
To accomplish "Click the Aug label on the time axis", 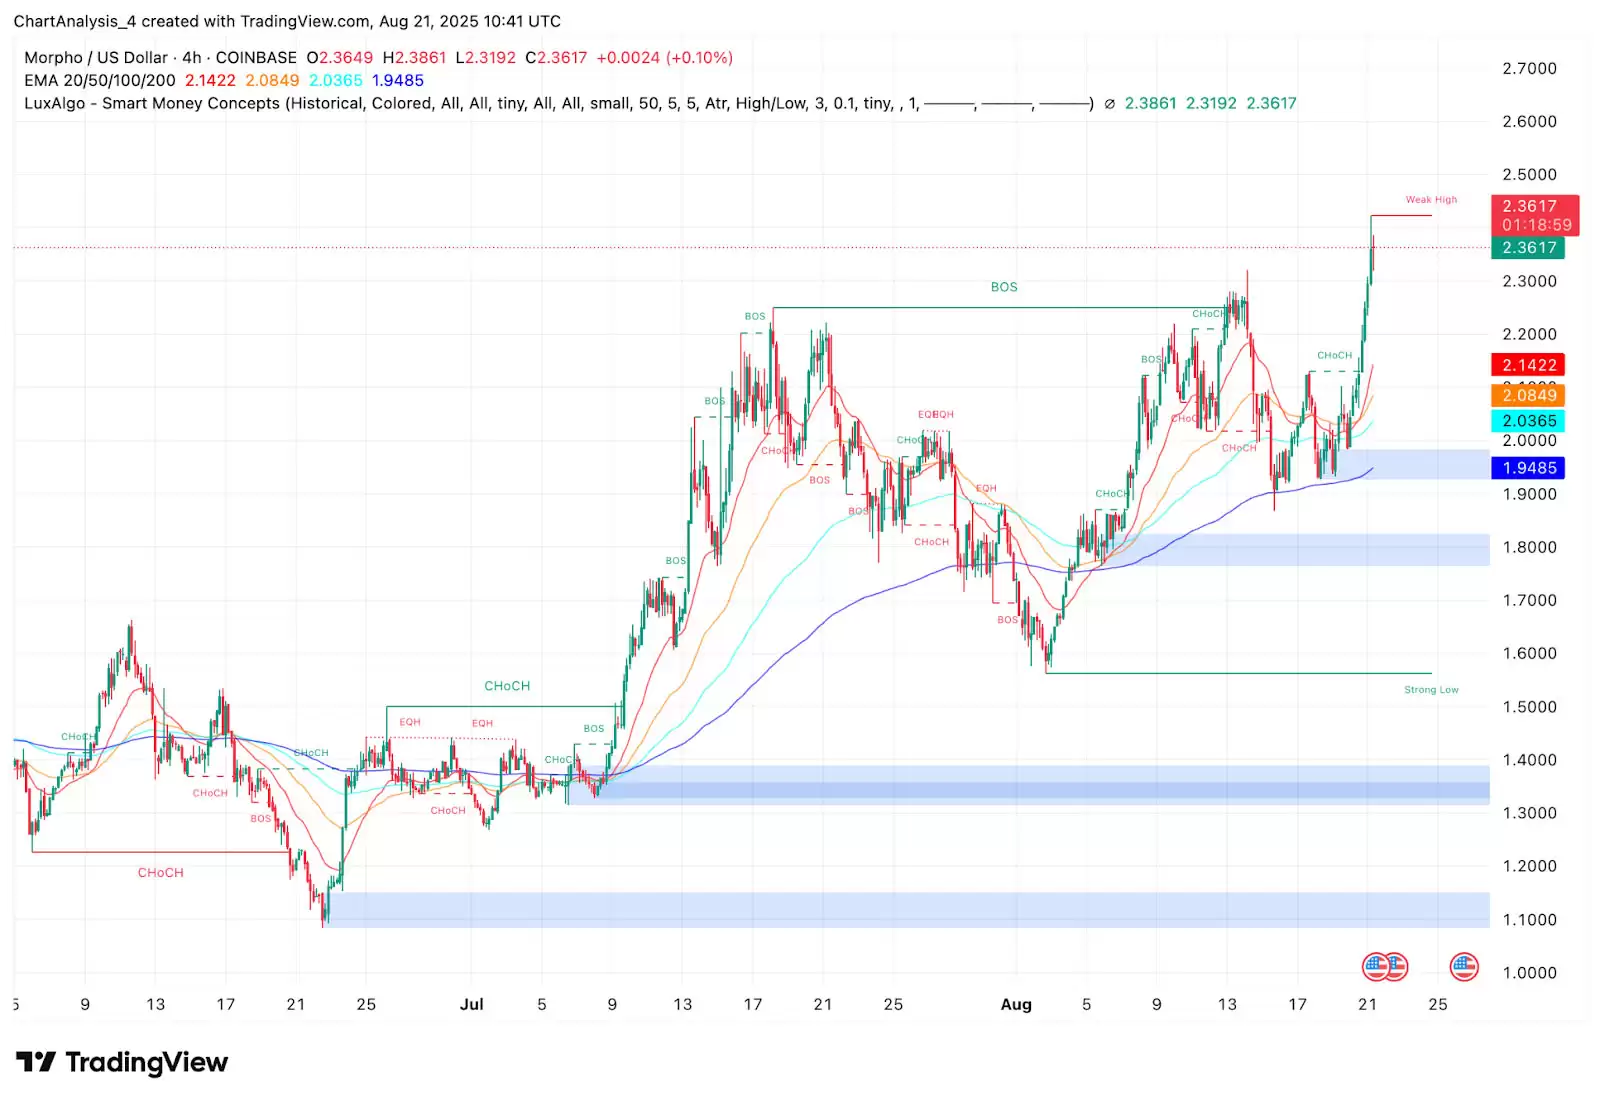I will coord(1016,1004).
